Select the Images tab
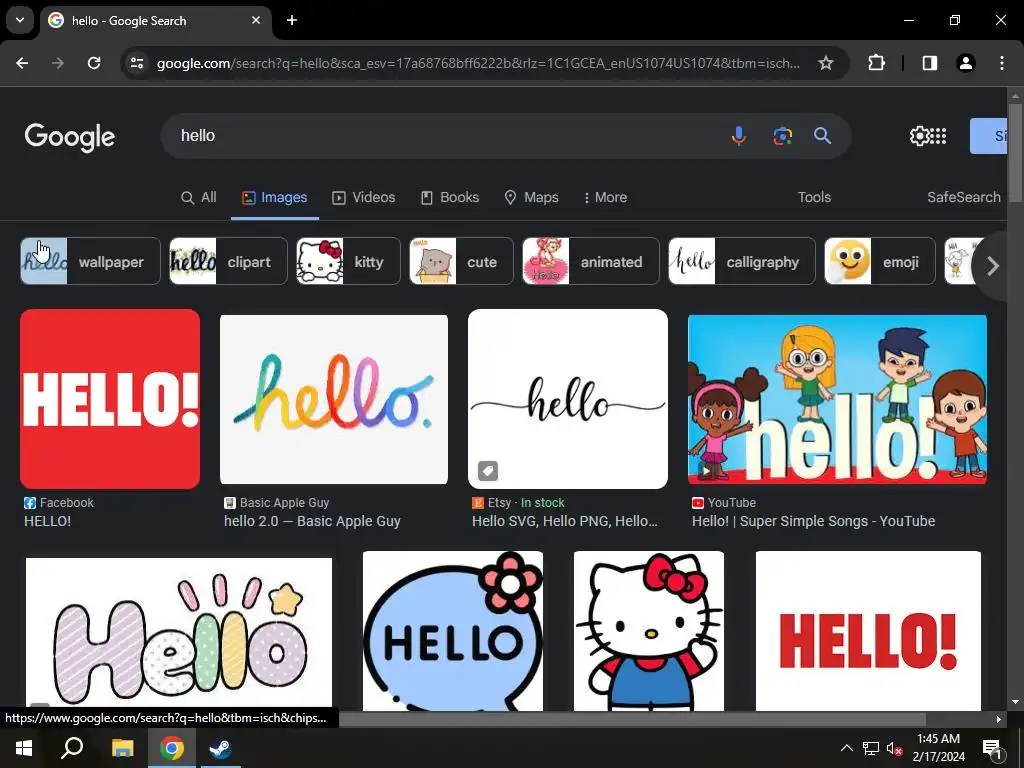This screenshot has width=1024, height=768. tap(274, 197)
